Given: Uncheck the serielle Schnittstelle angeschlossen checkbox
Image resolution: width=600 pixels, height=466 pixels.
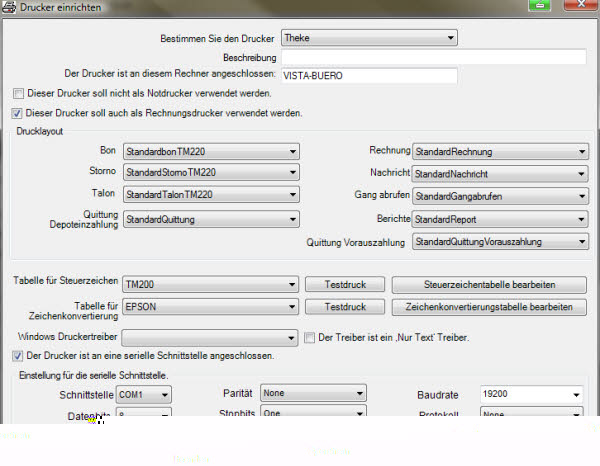Looking at the screenshot, I should 17,356.
